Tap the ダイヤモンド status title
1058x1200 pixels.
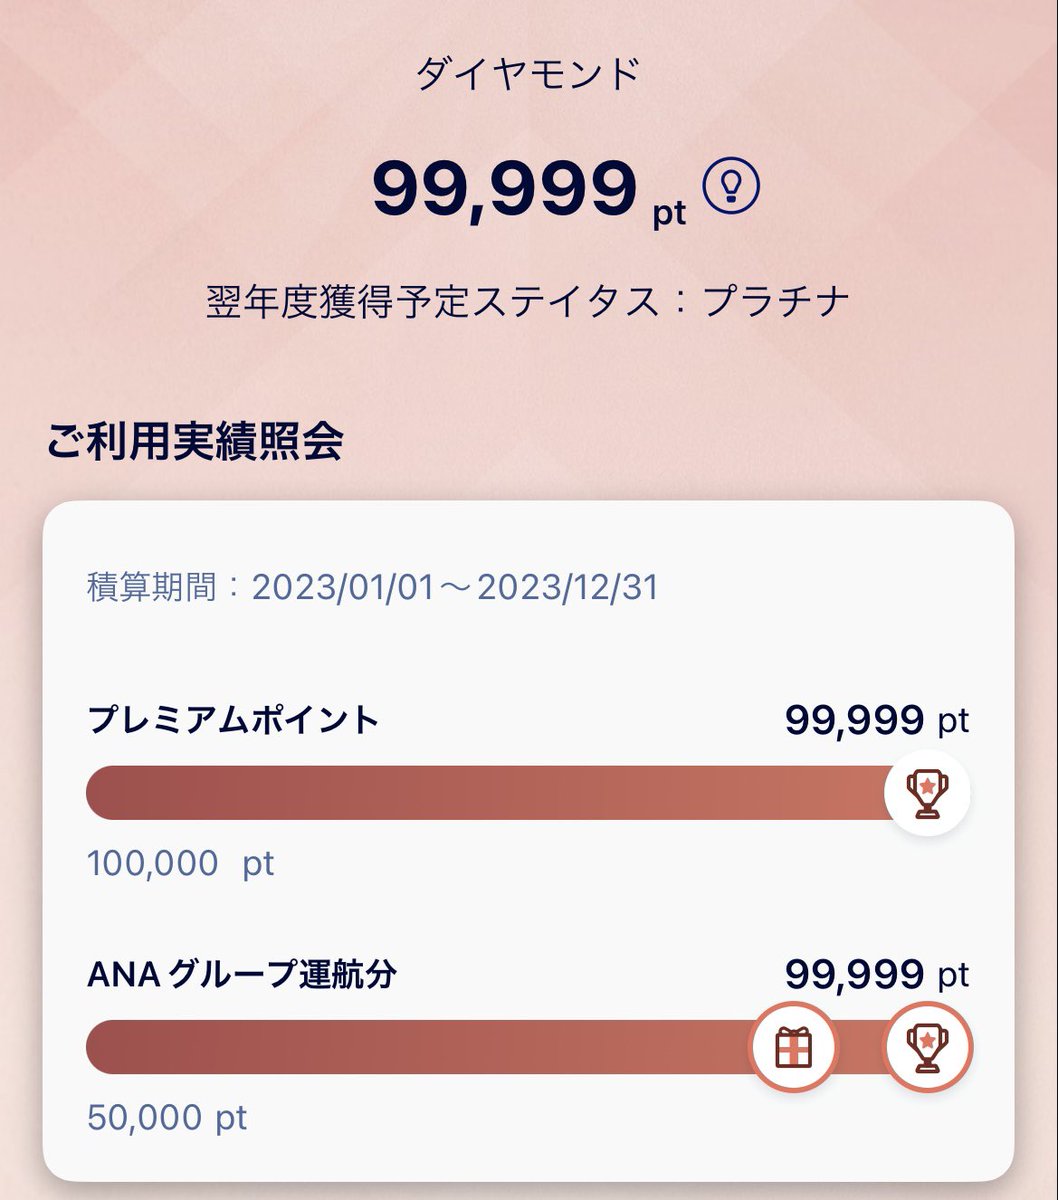pos(528,74)
